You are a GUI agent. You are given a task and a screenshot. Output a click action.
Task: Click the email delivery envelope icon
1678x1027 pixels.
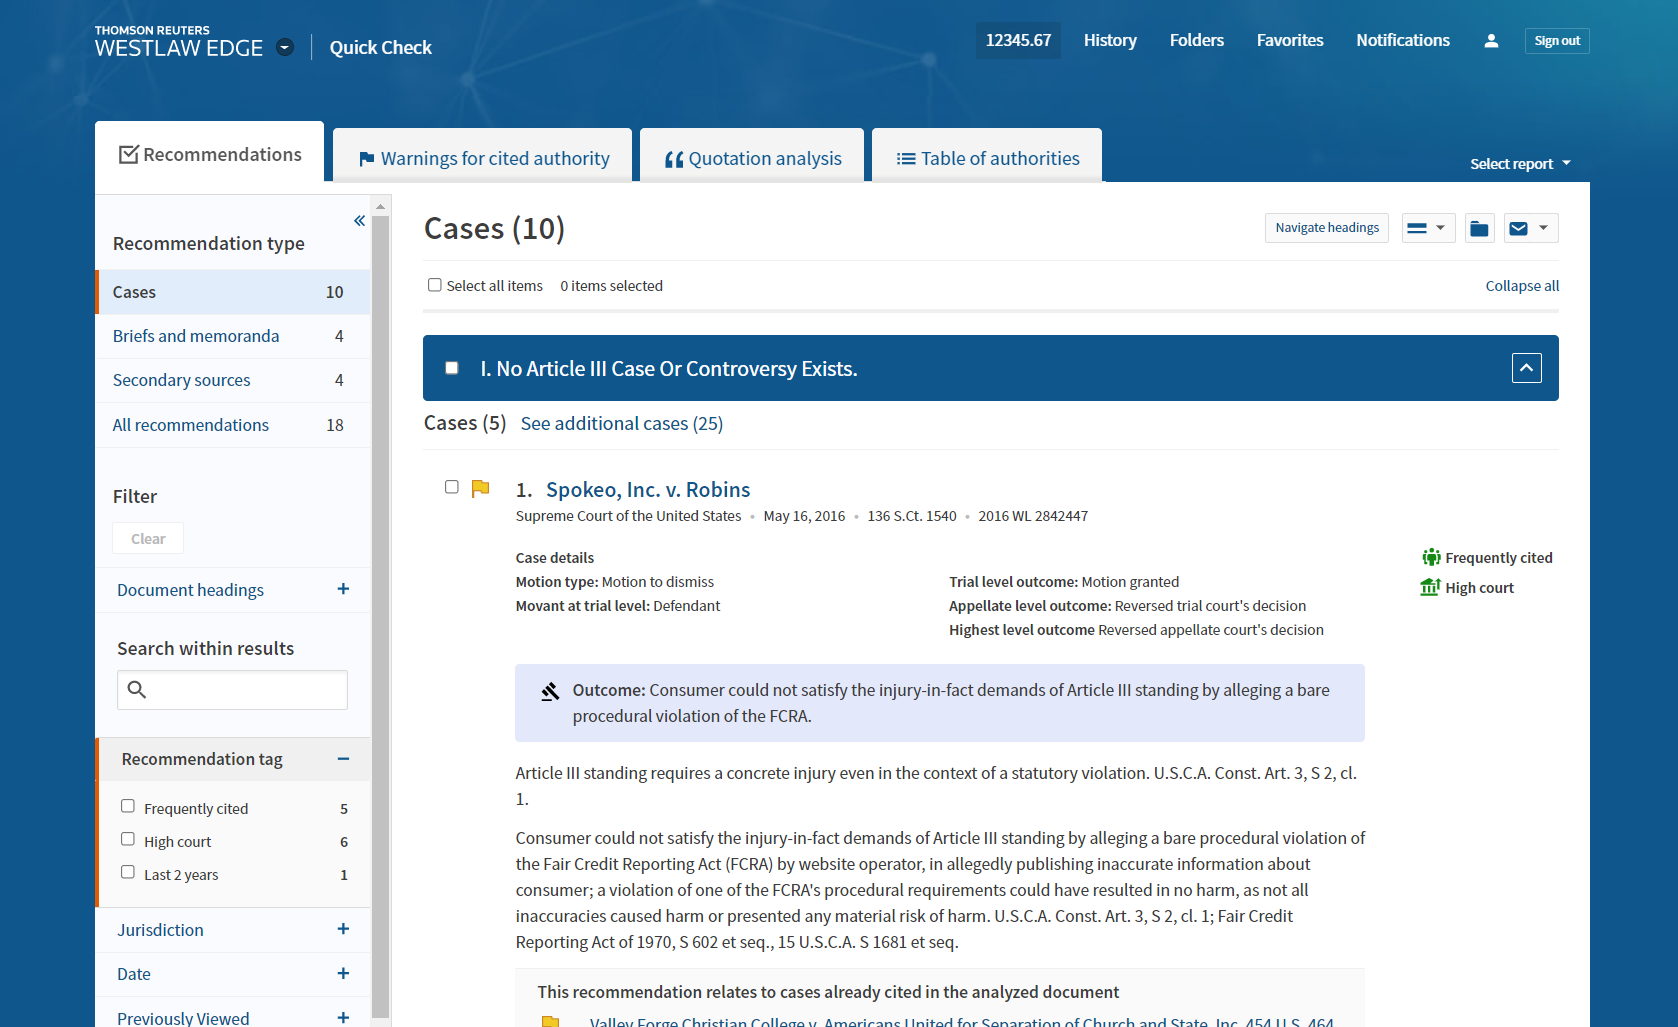pos(1518,229)
